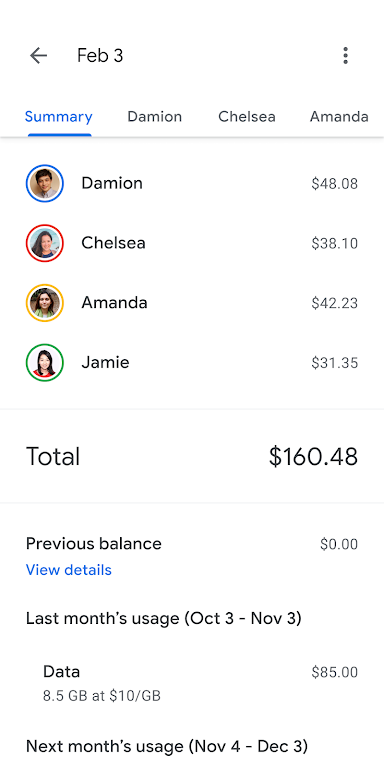The image size is (384, 768).
Task: Tap Damion's profile avatar
Action: (x=45, y=183)
